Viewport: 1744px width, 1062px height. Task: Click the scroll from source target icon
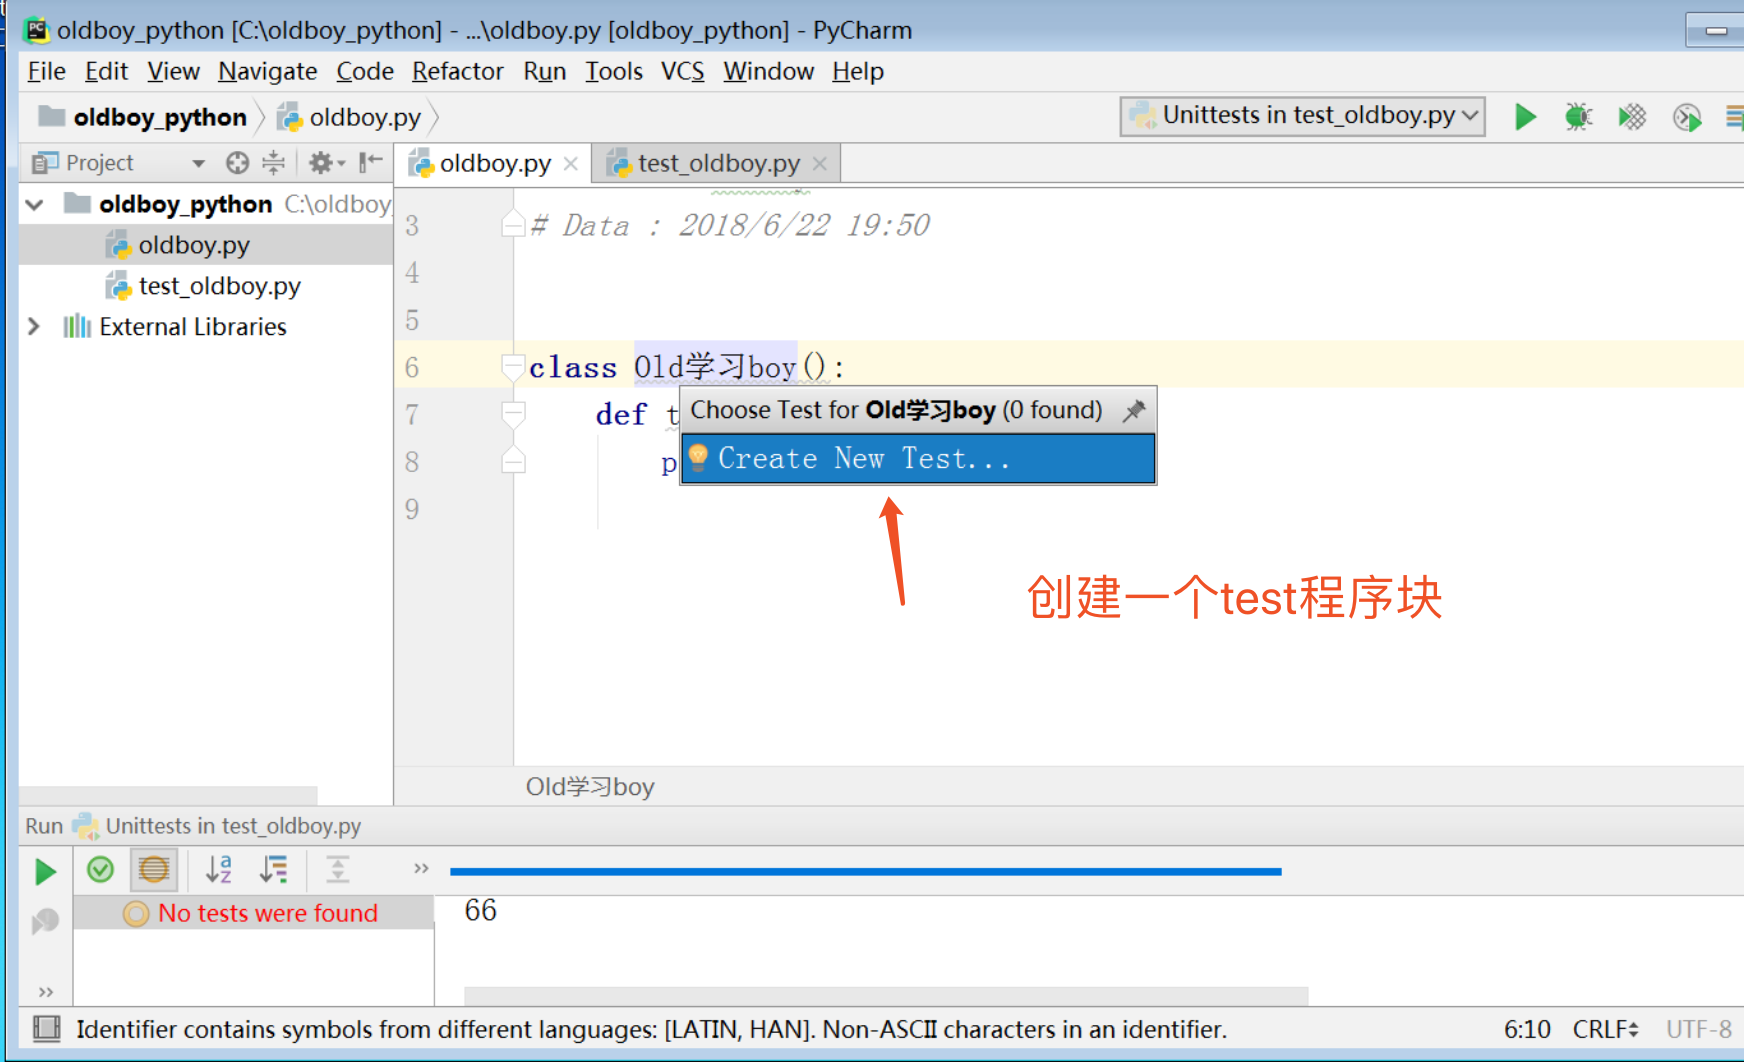click(237, 162)
